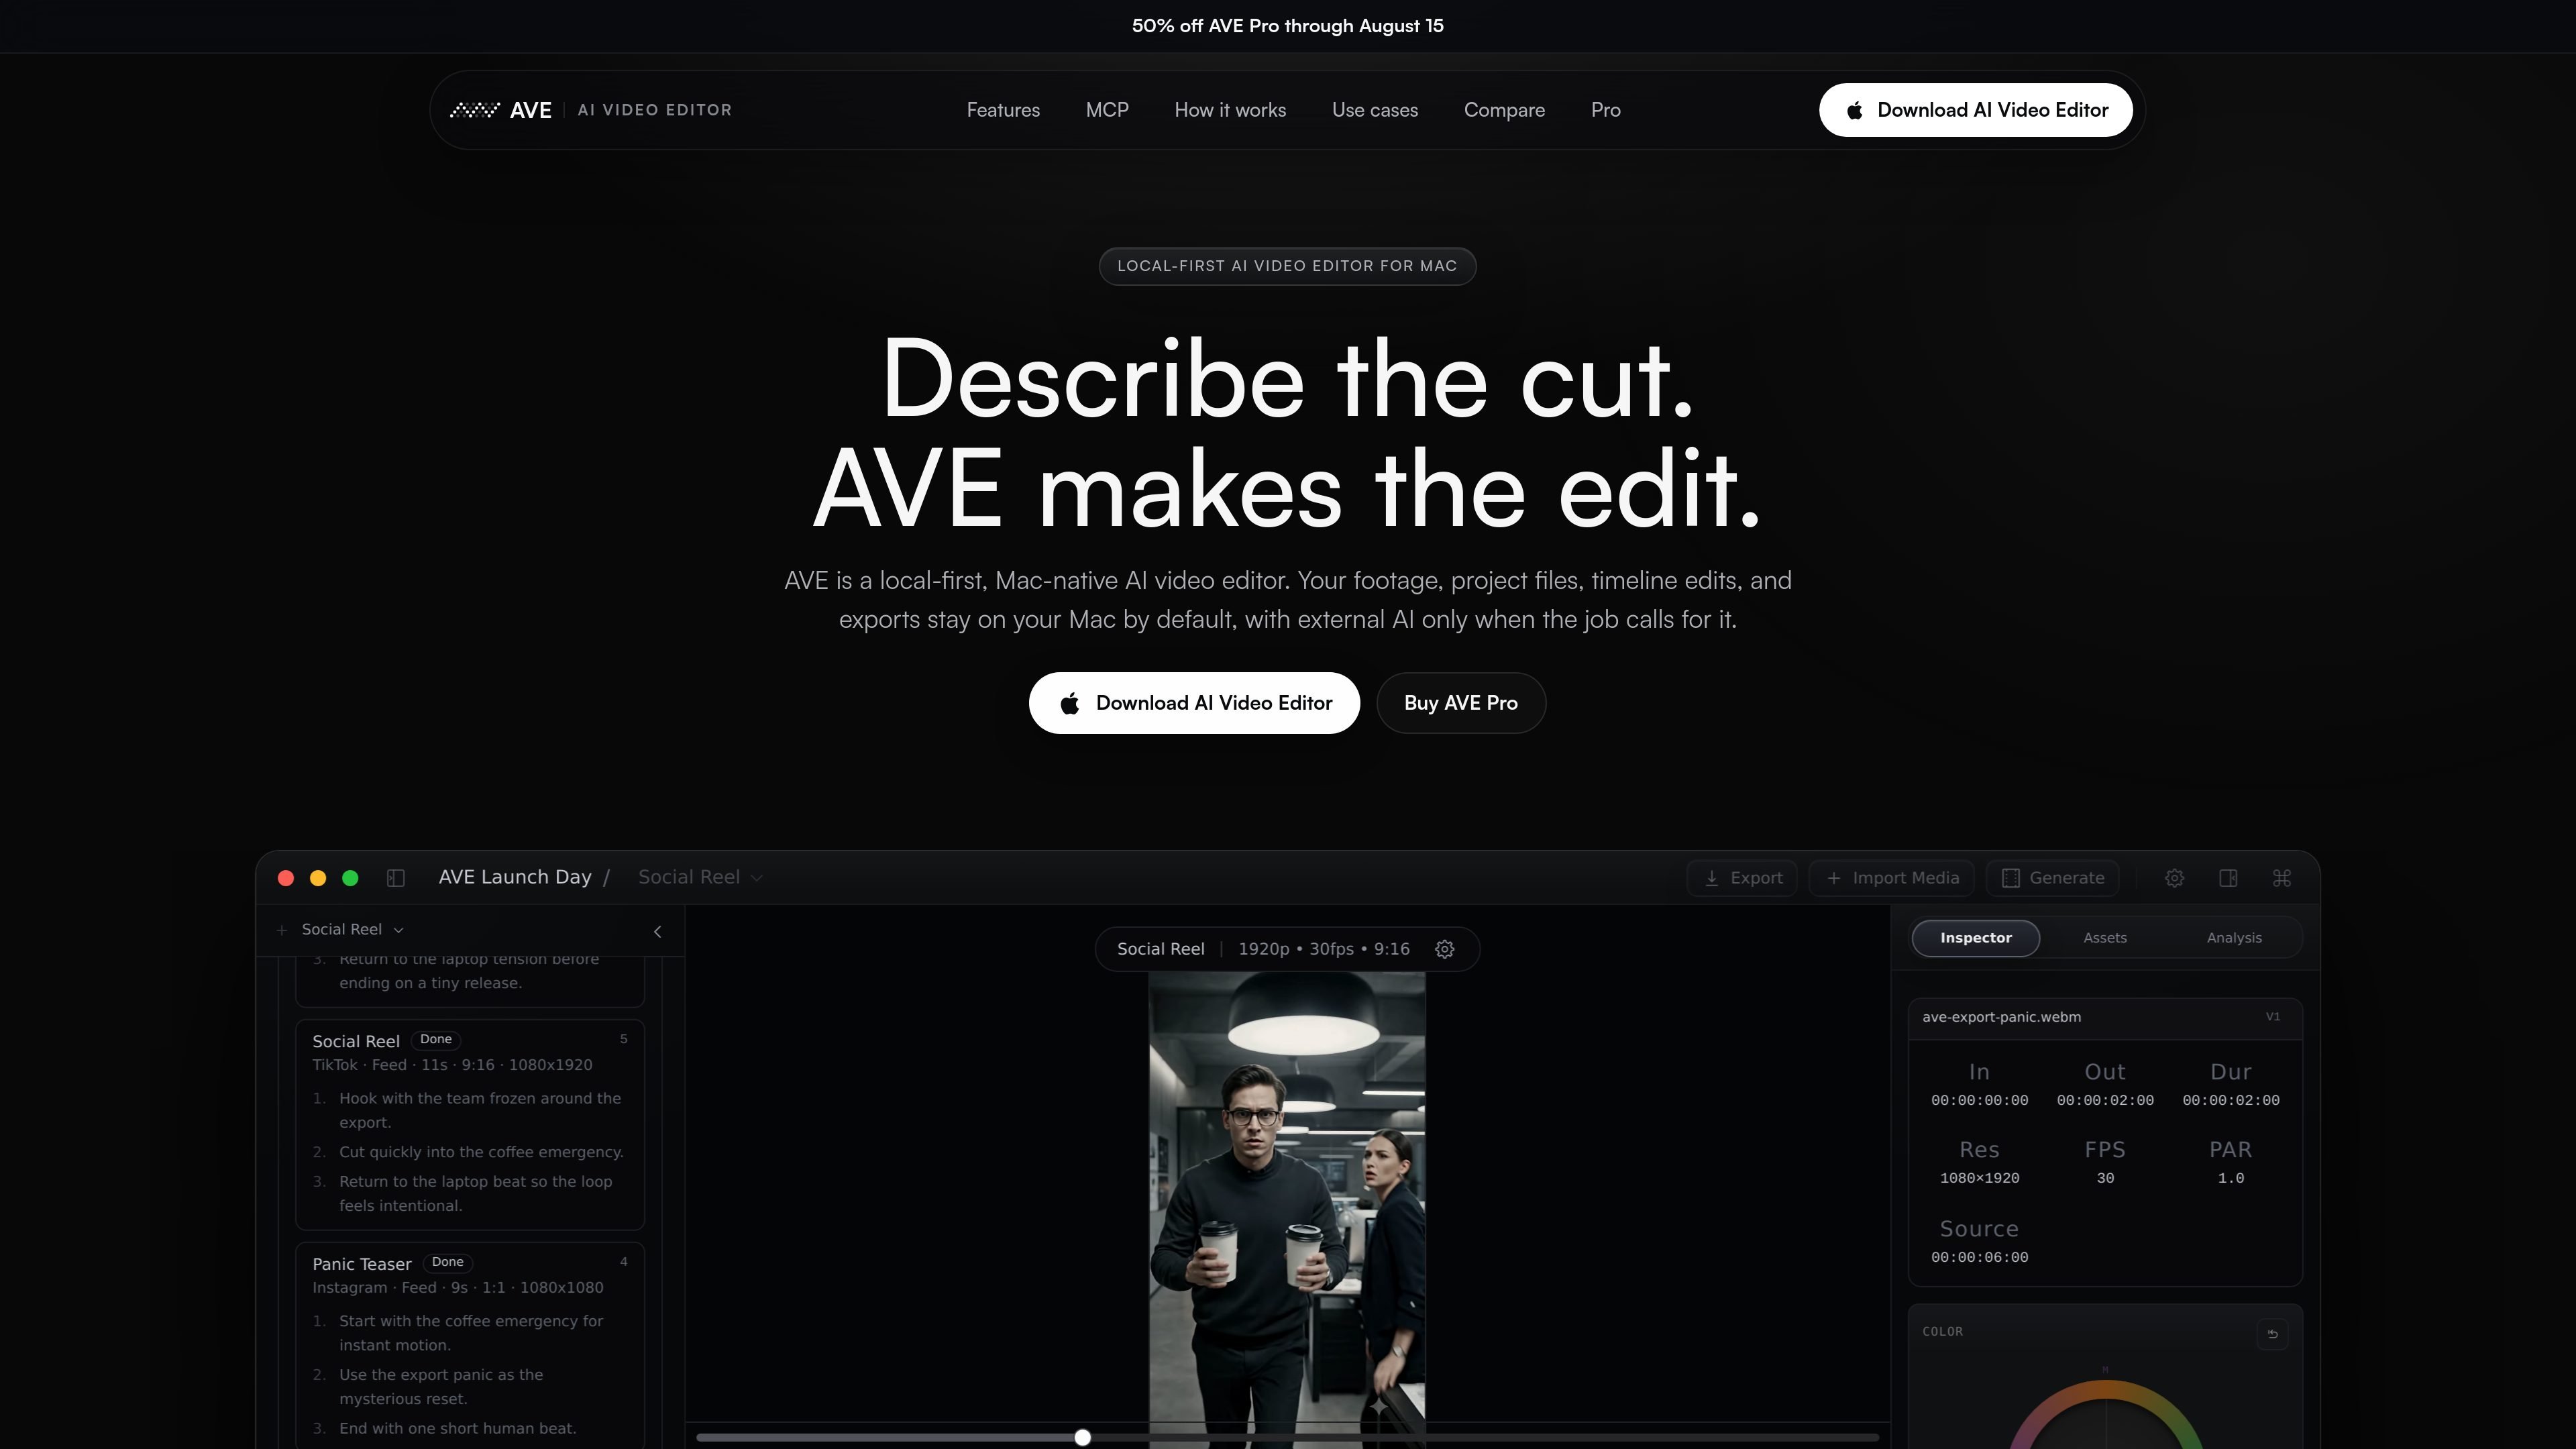This screenshot has width=2576, height=1449.
Task: Collapse sidebar with the left chevron
Action: pyautogui.click(x=658, y=931)
